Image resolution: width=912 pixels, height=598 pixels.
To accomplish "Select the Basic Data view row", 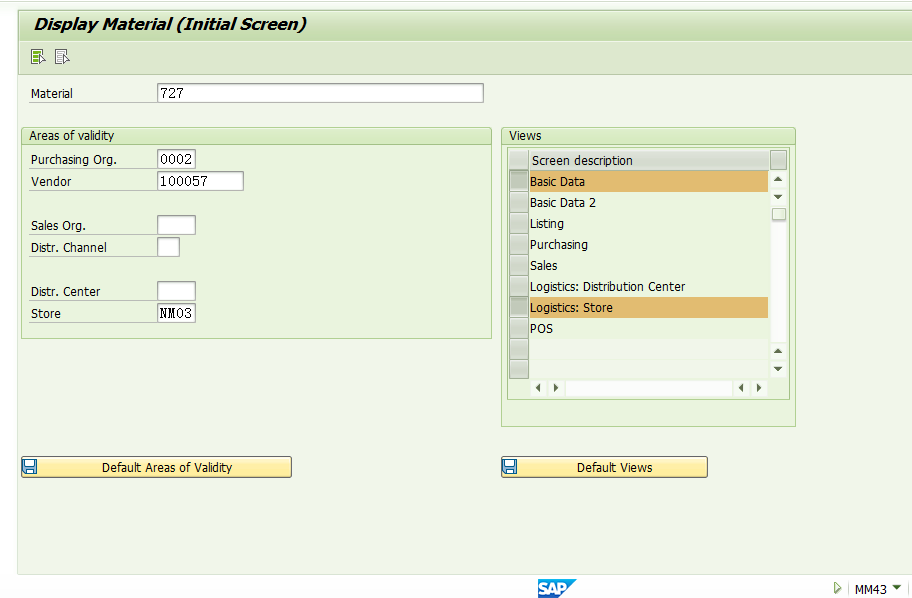I will point(649,181).
